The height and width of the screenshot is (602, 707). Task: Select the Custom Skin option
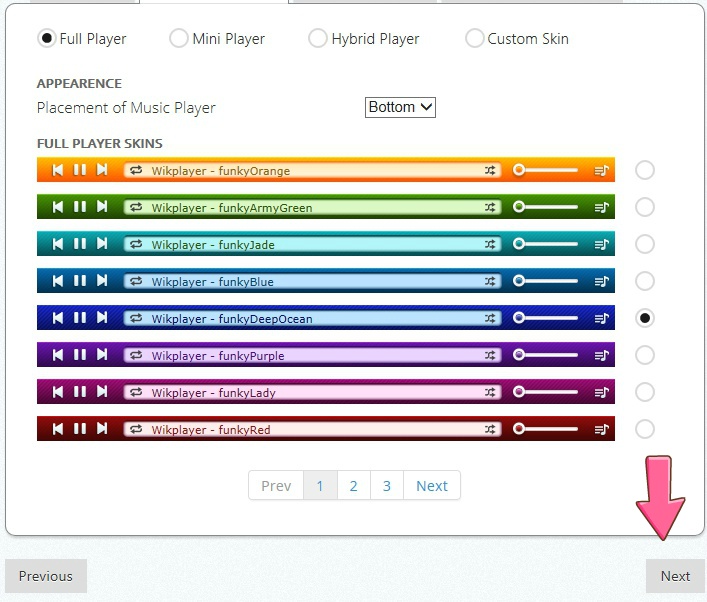[x=474, y=38]
